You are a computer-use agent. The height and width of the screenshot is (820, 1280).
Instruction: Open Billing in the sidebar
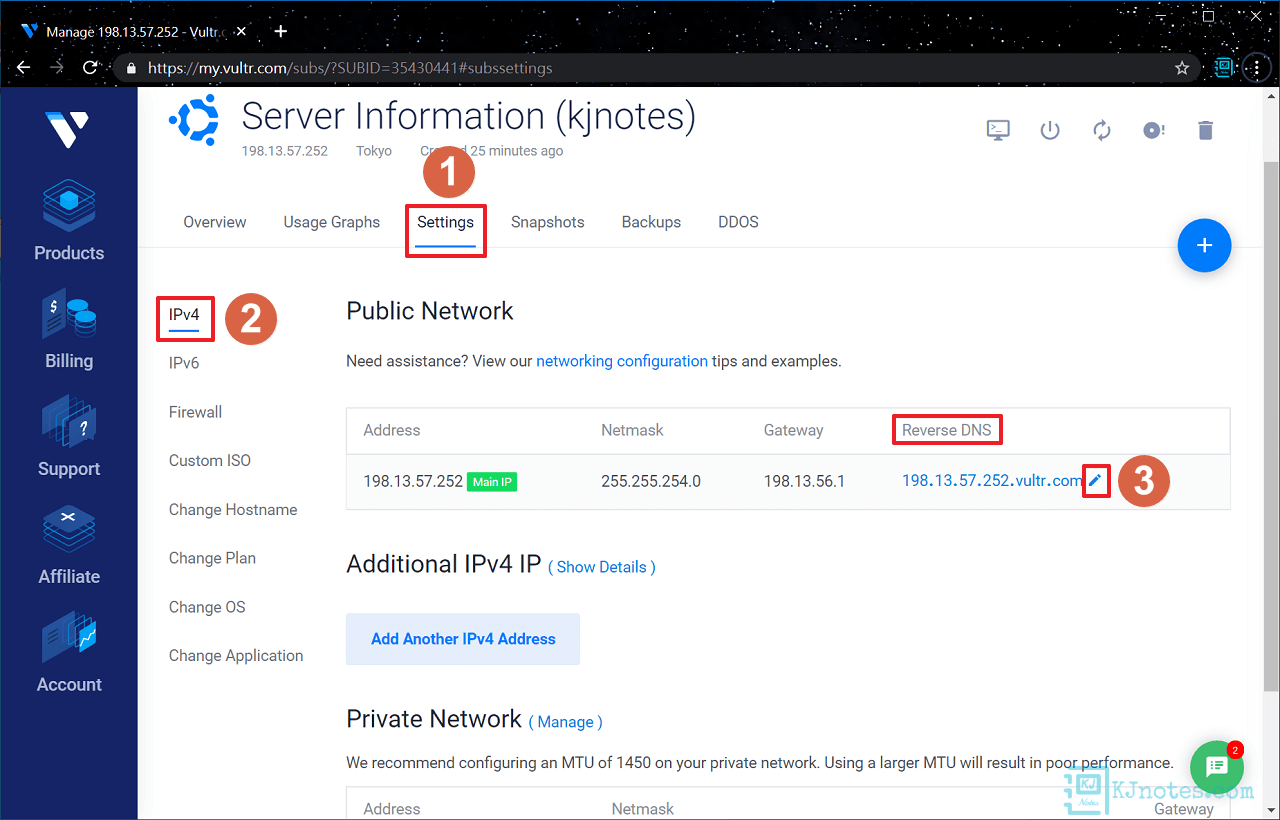69,330
